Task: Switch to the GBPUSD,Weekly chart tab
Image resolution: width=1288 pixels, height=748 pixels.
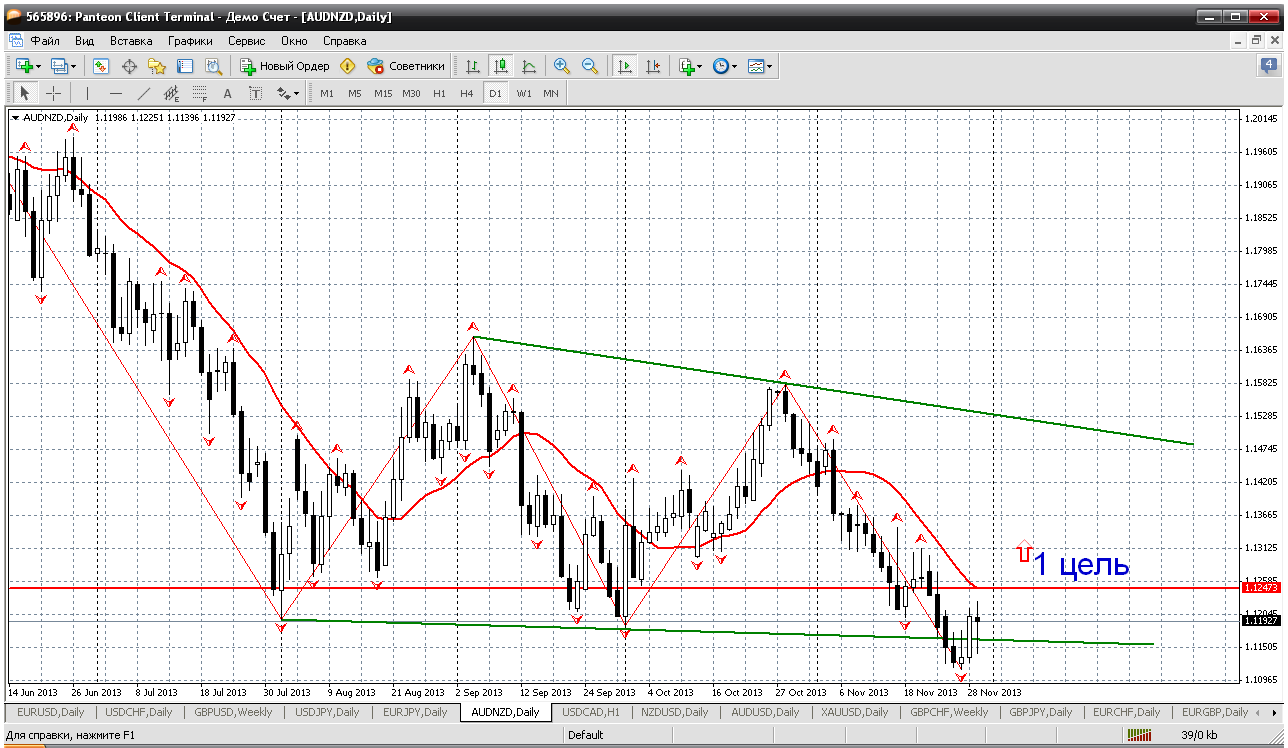Action: (x=233, y=712)
